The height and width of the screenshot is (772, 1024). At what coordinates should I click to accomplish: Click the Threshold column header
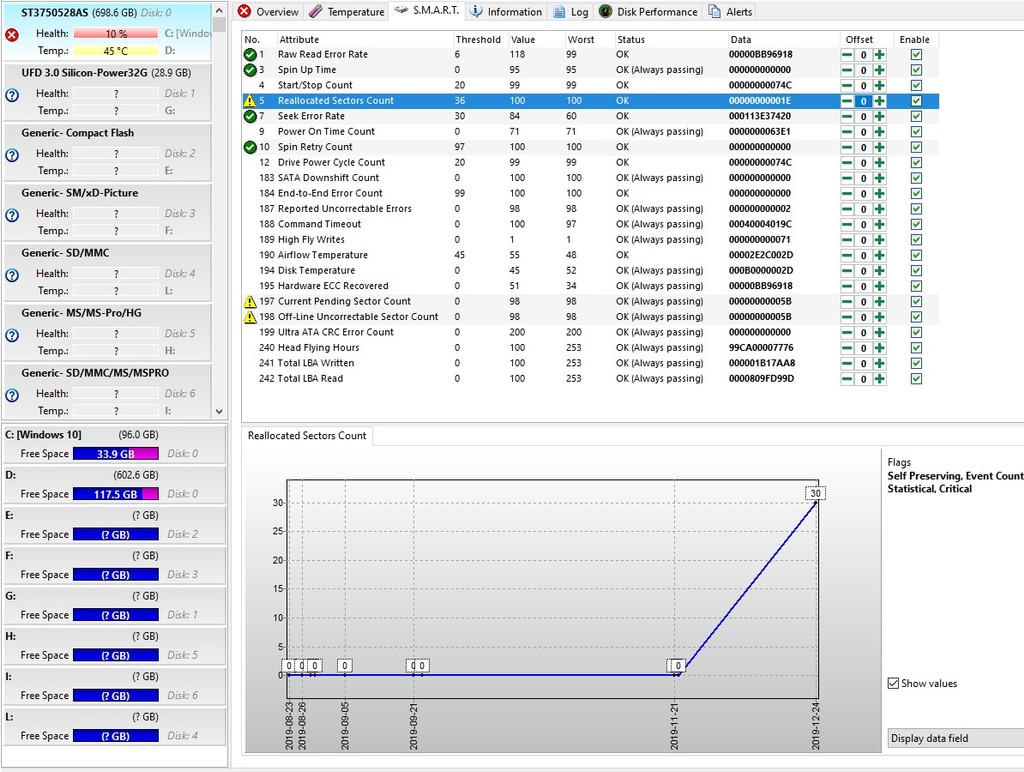point(478,40)
